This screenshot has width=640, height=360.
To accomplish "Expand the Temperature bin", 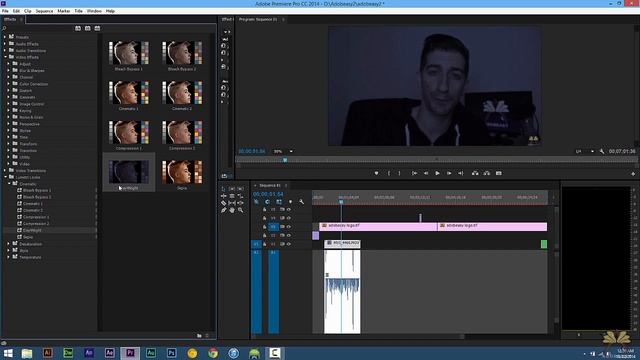I will (x=9, y=257).
